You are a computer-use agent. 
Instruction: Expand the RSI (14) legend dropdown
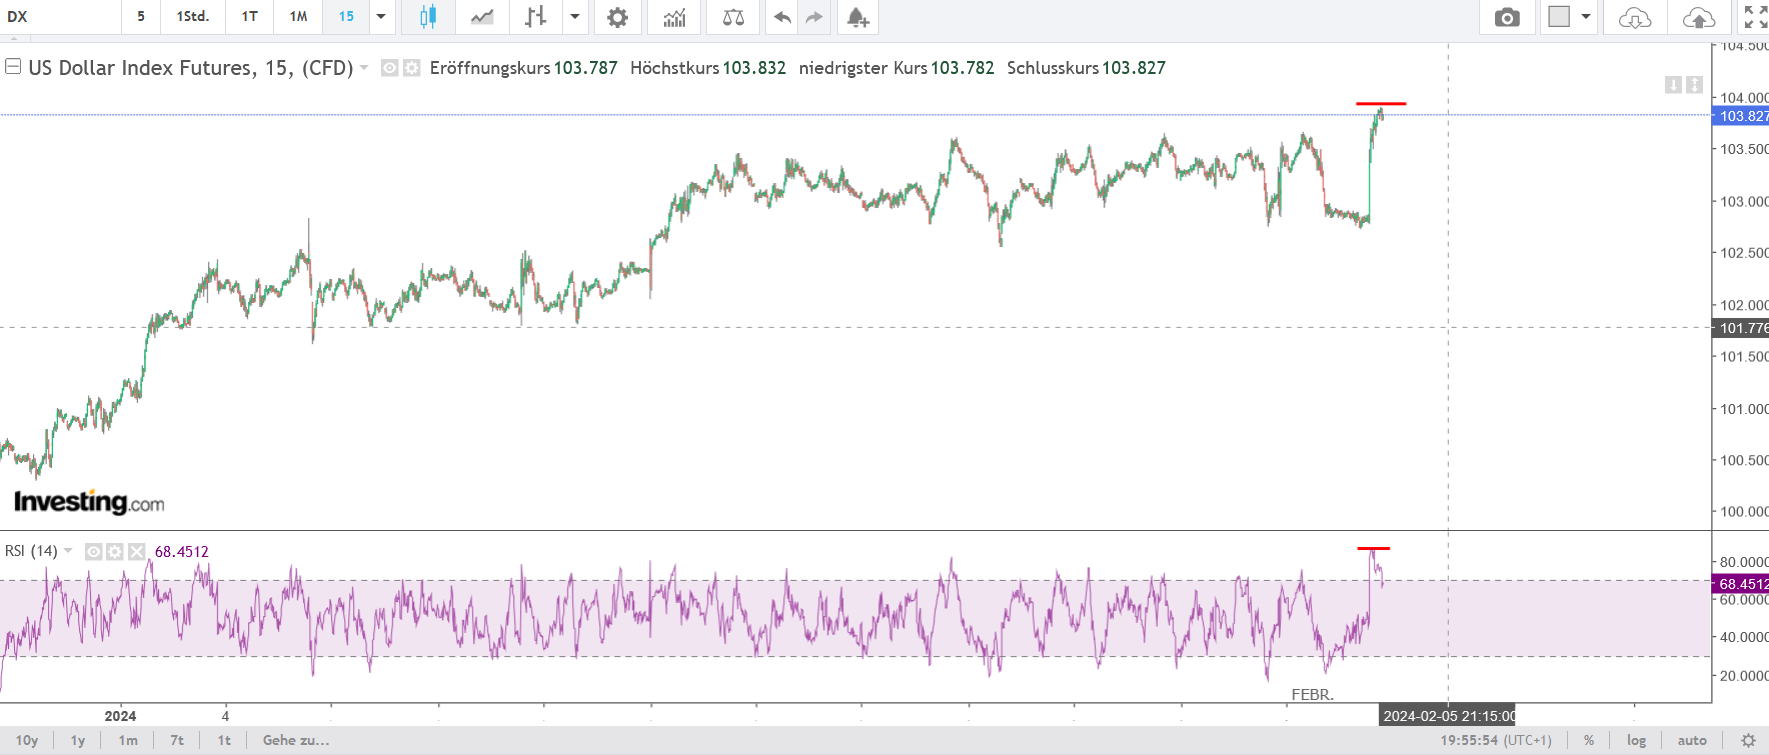pyautogui.click(x=68, y=551)
